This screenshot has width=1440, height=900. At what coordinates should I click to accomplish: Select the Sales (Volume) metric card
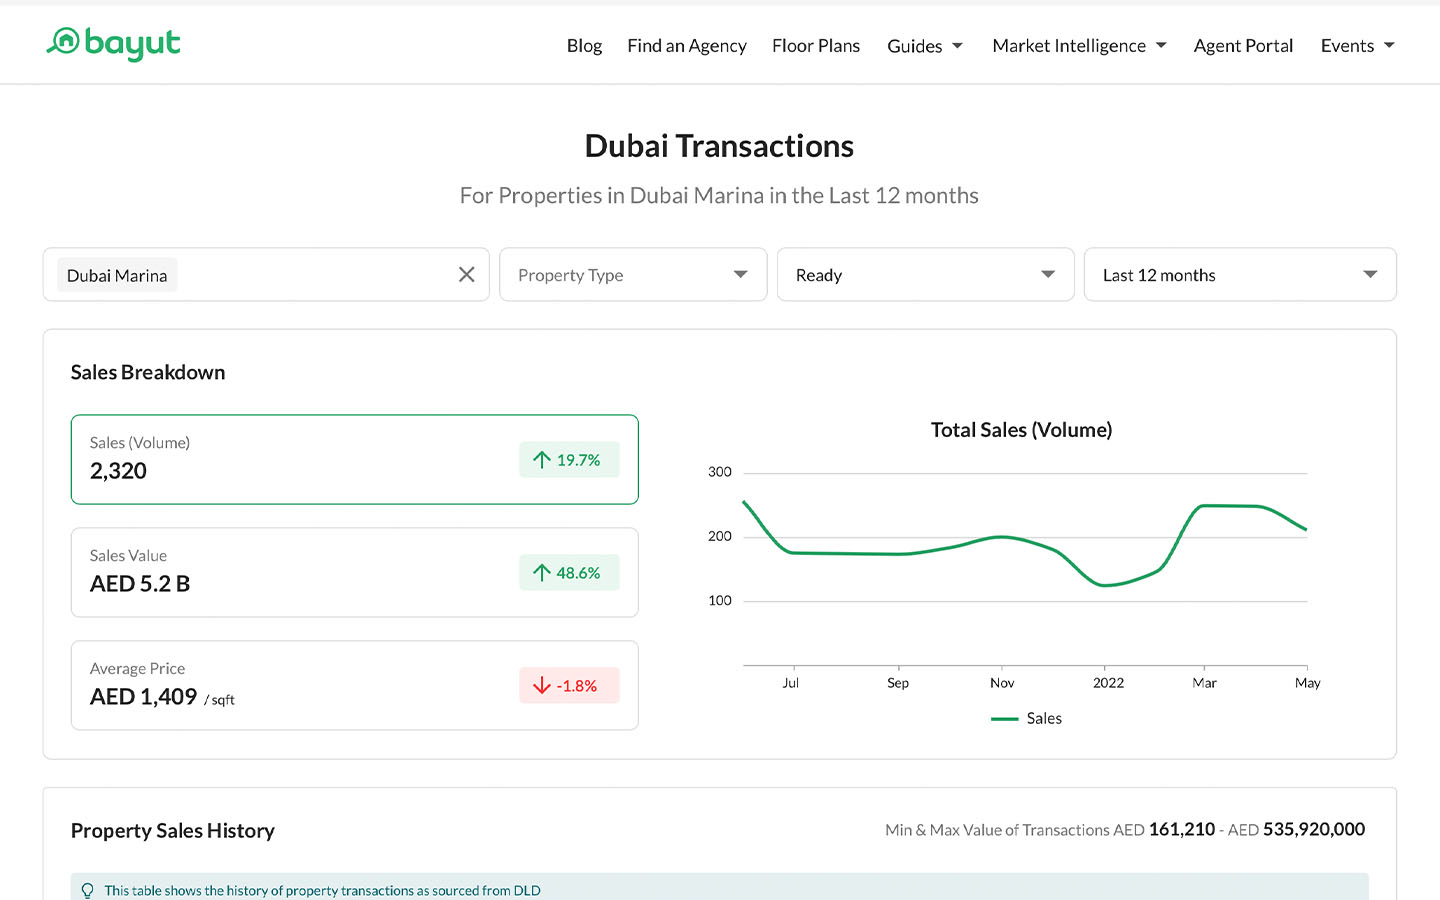pyautogui.click(x=354, y=459)
